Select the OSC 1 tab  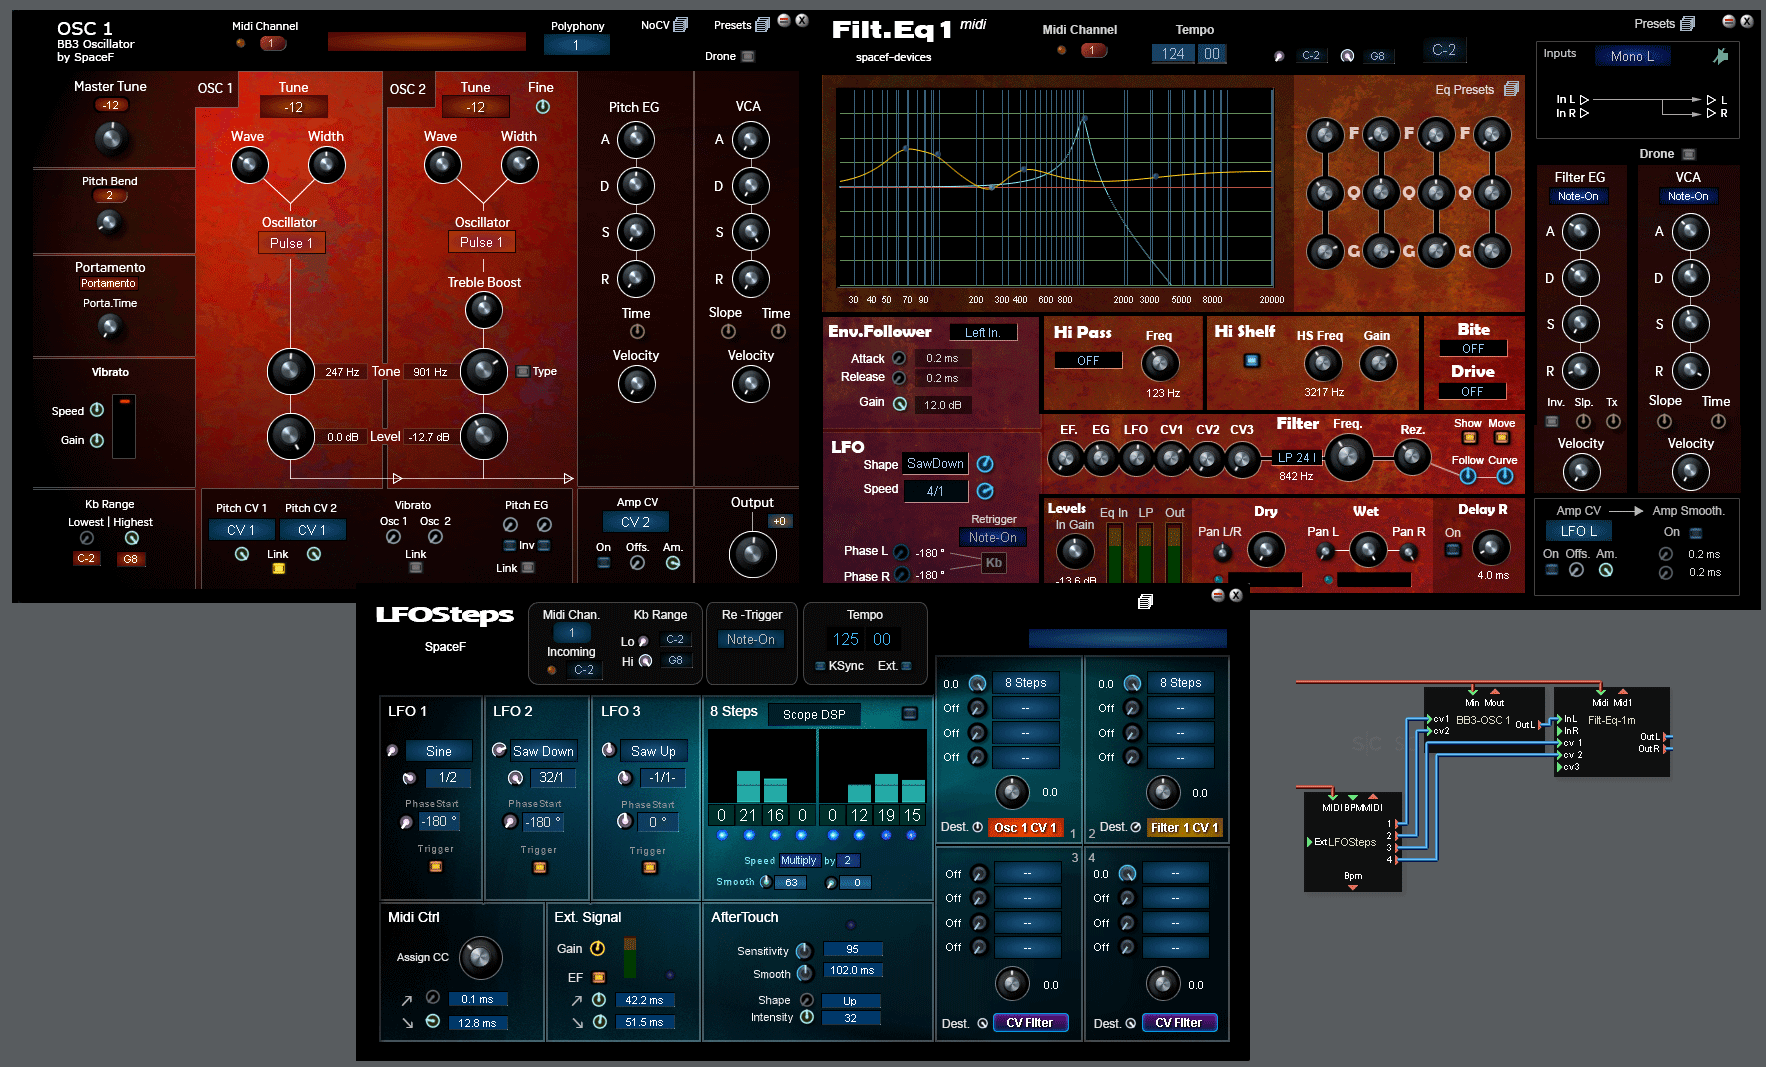[x=215, y=89]
